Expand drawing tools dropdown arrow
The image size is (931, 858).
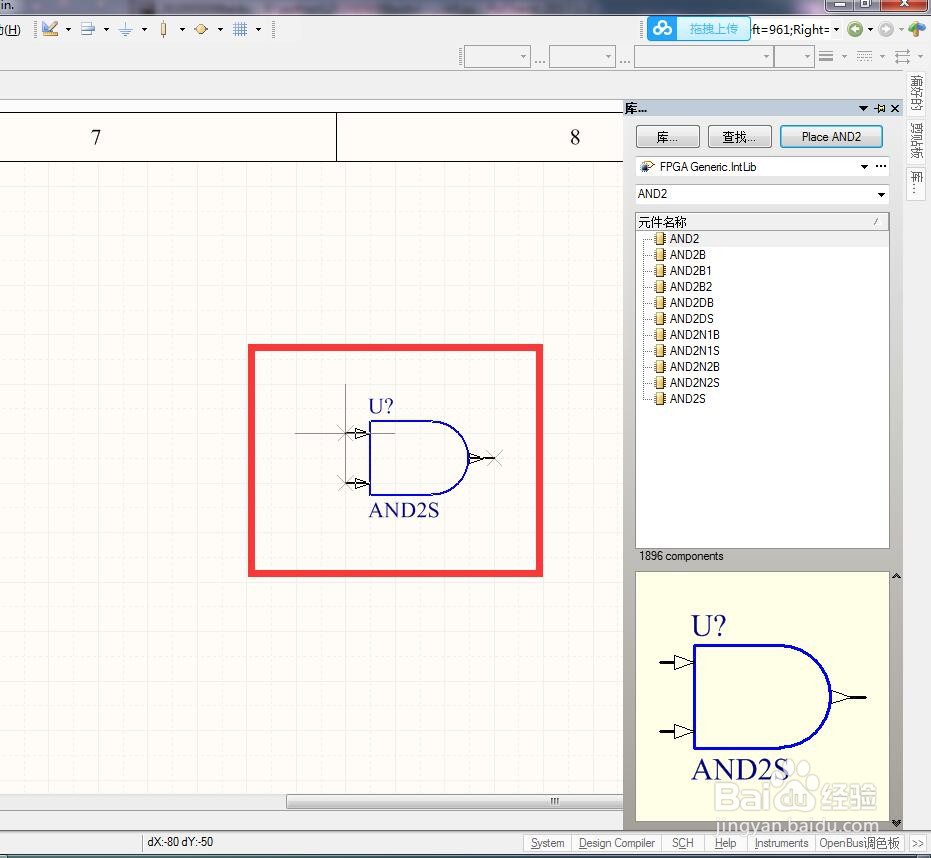[68, 29]
